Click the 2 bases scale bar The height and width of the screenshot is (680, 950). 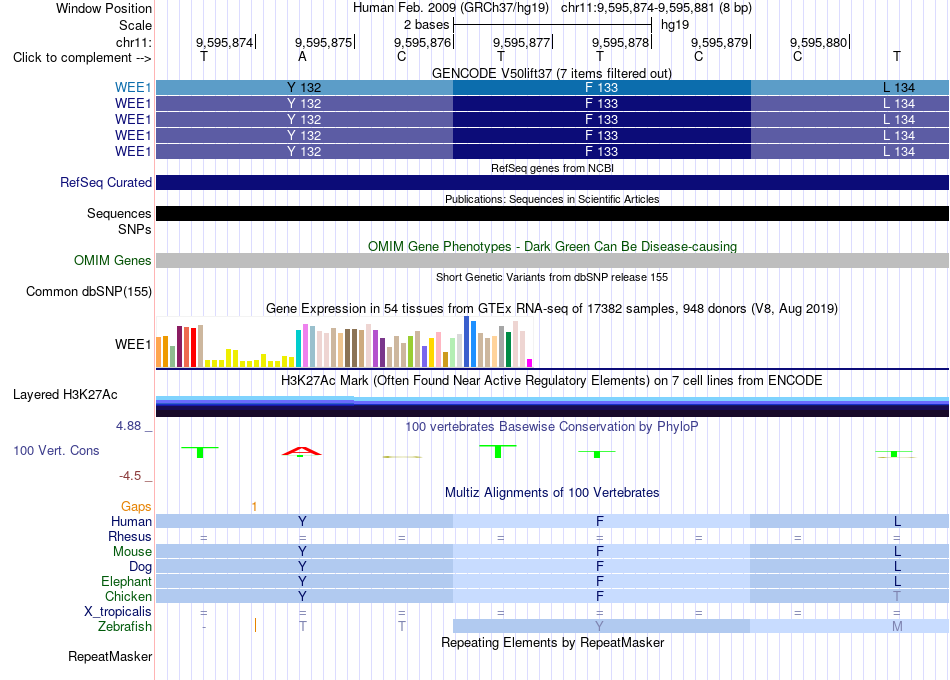coord(552,25)
